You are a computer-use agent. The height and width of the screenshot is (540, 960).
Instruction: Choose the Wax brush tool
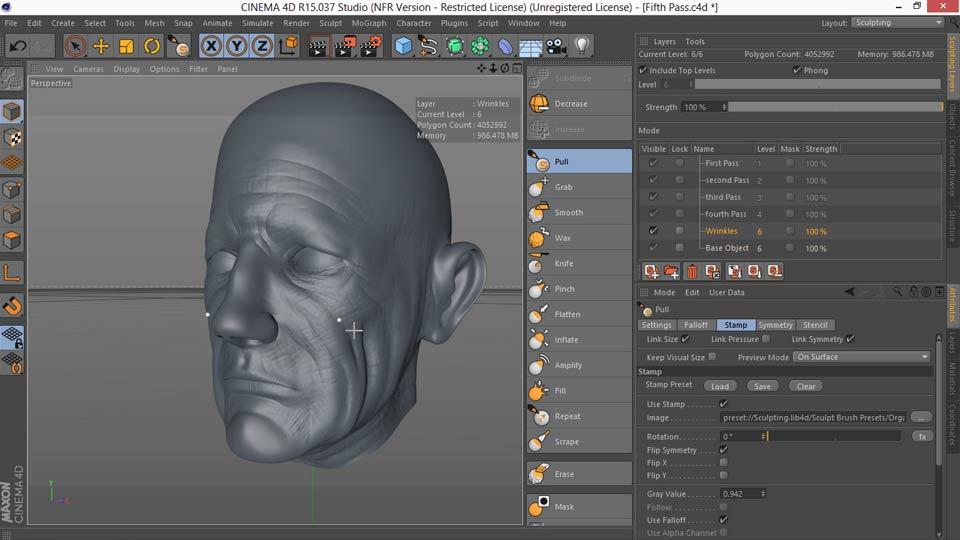pyautogui.click(x=563, y=238)
